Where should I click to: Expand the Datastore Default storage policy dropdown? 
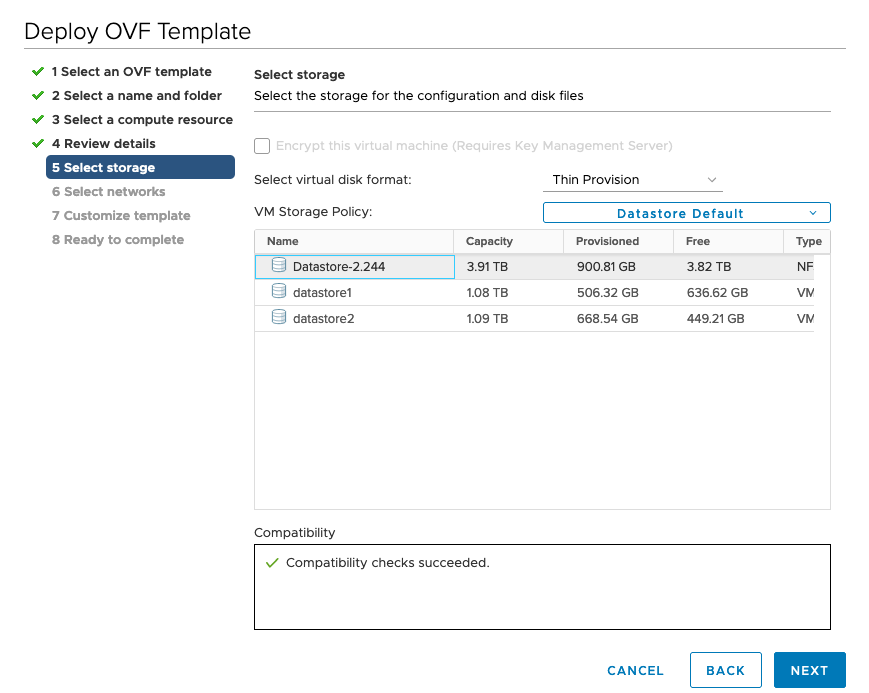[x=687, y=213]
